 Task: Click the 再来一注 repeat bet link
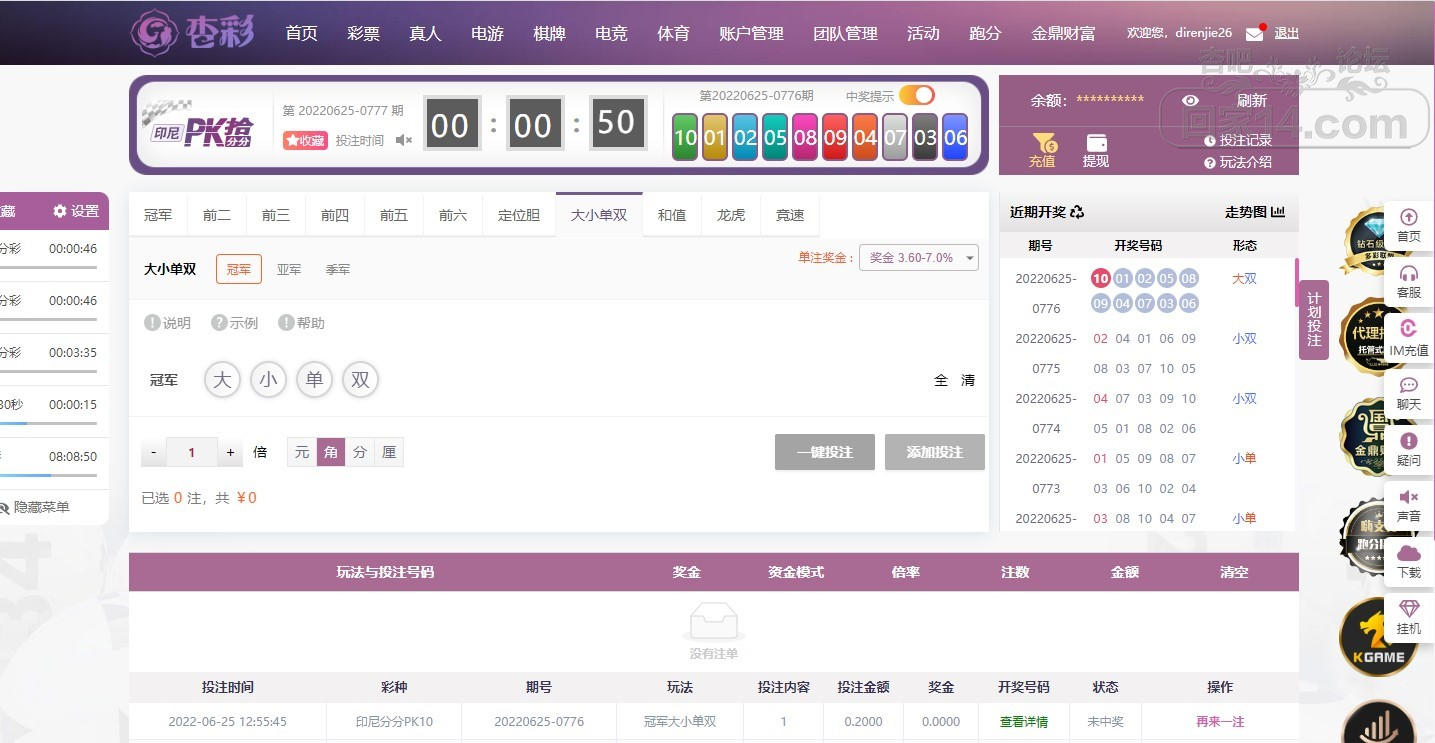point(1220,721)
